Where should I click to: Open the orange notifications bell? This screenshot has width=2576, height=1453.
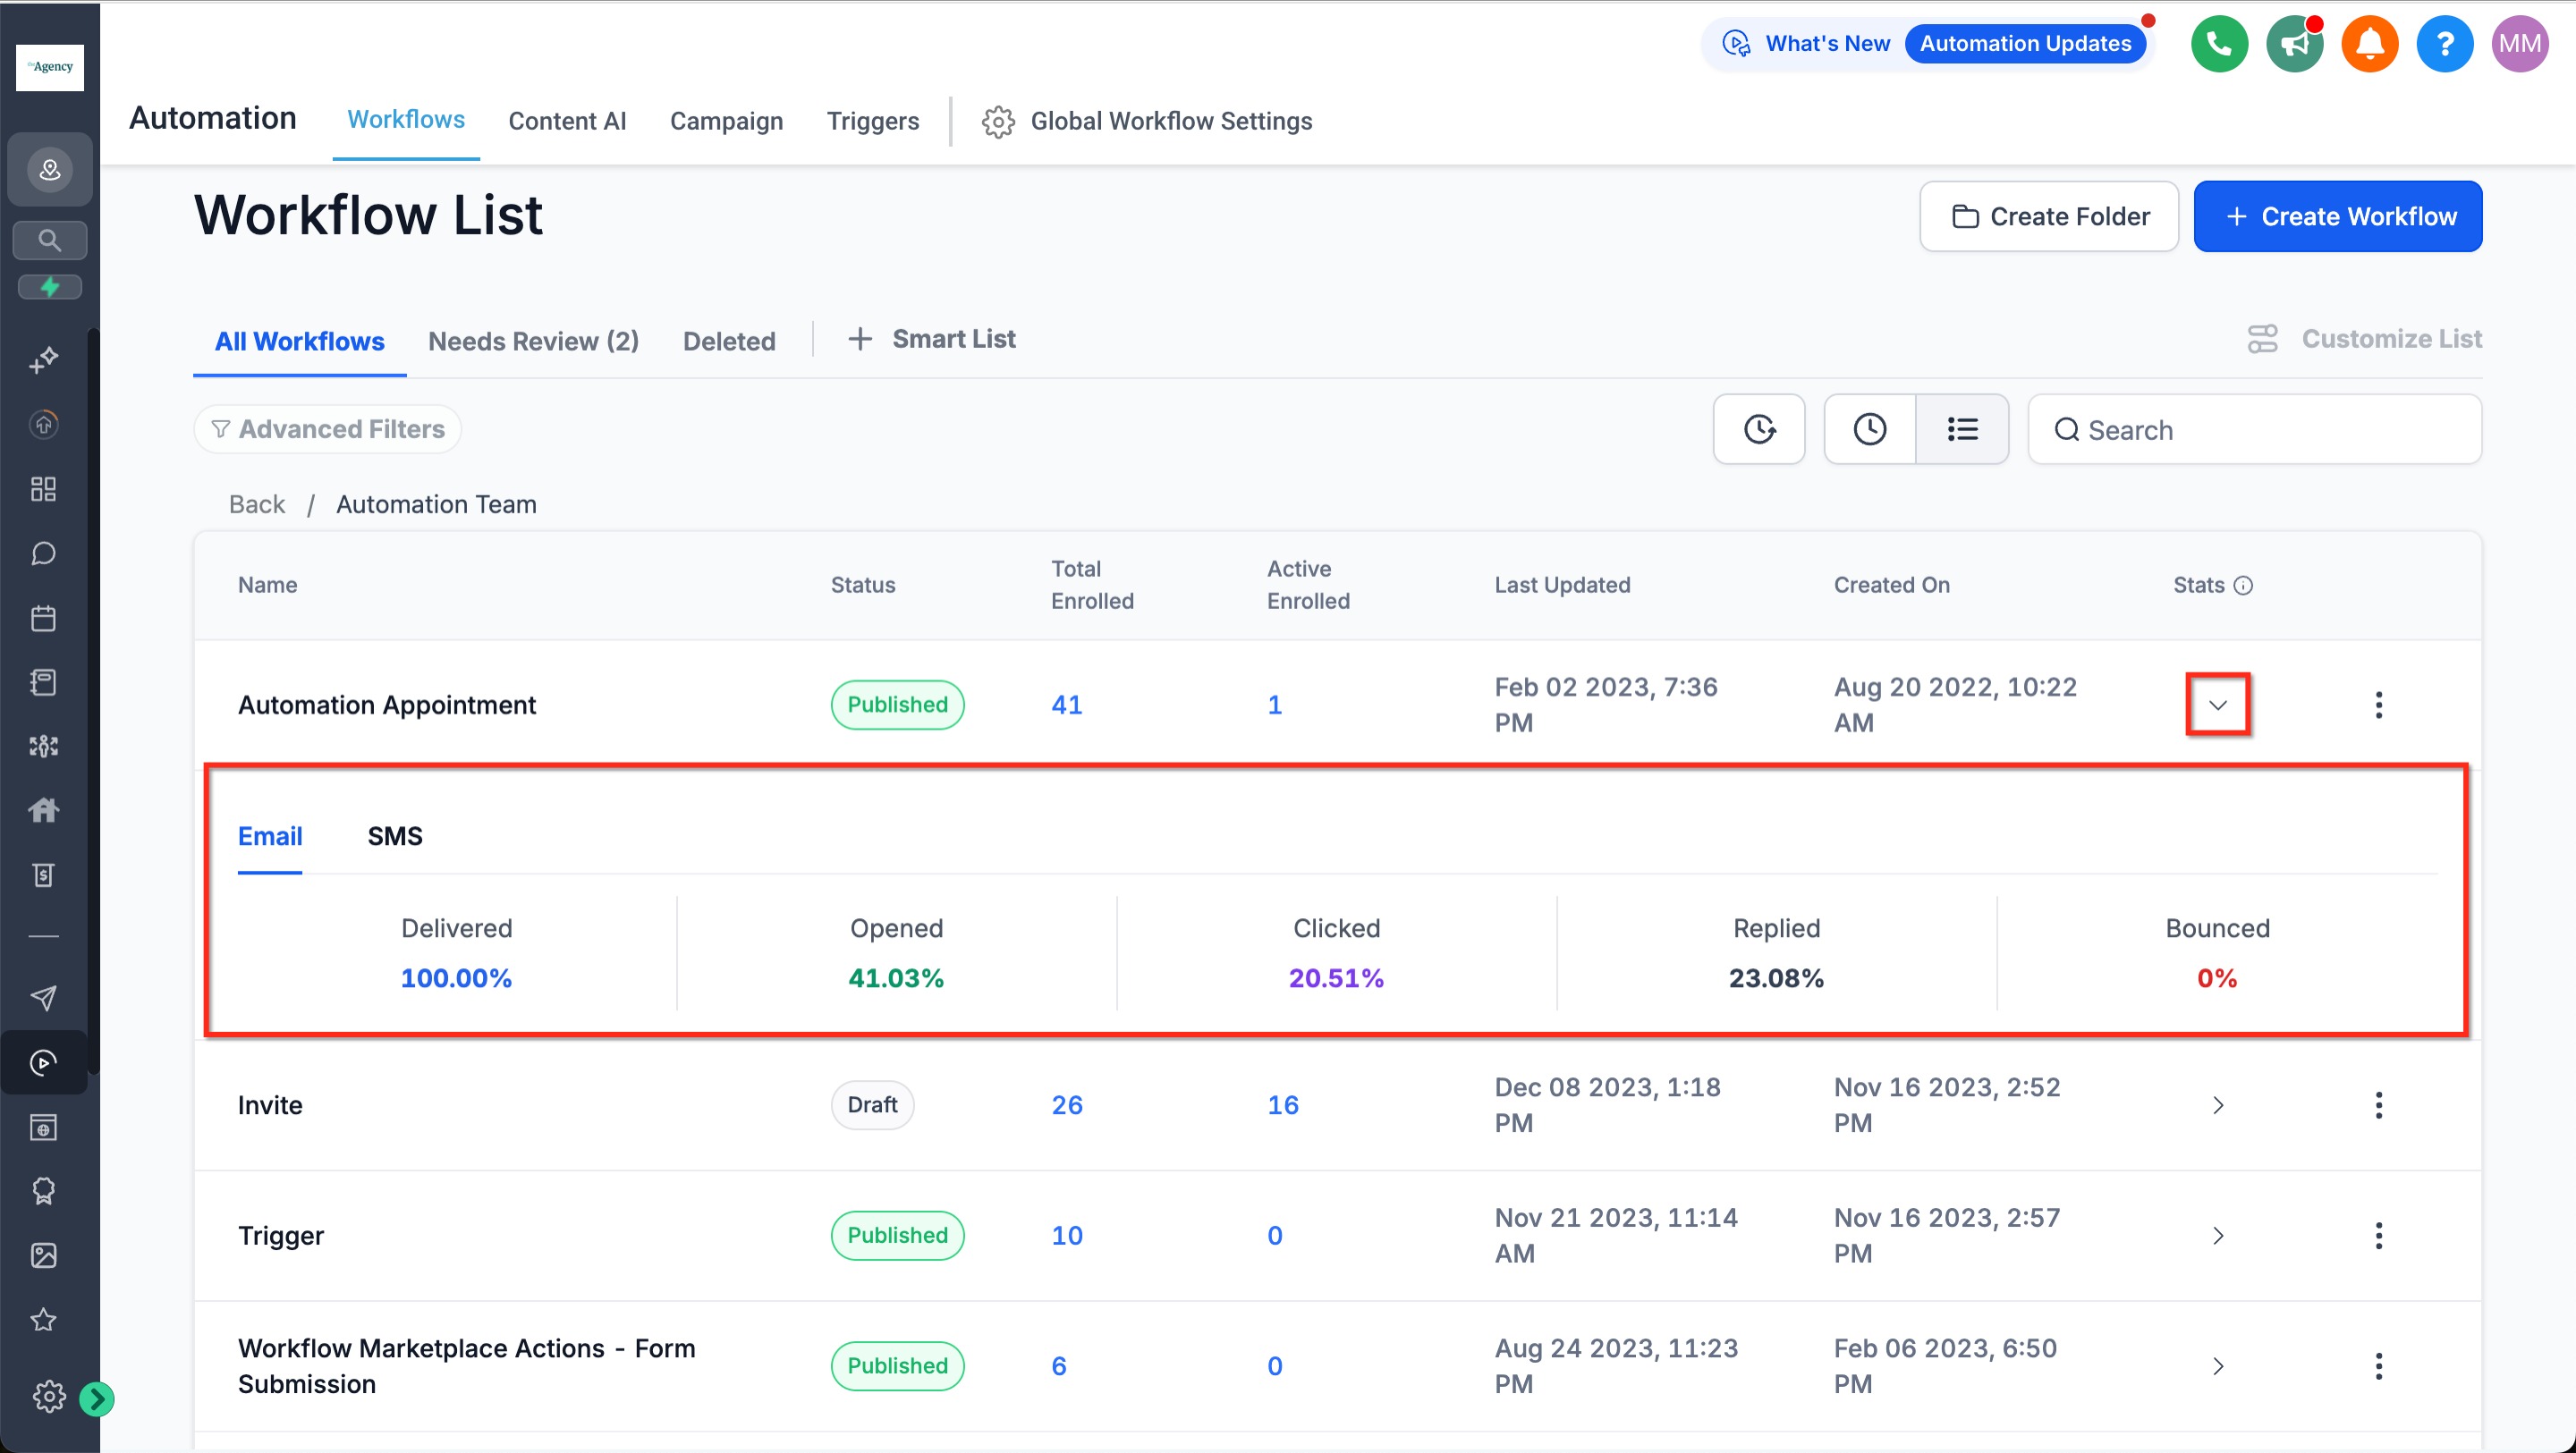tap(2369, 44)
